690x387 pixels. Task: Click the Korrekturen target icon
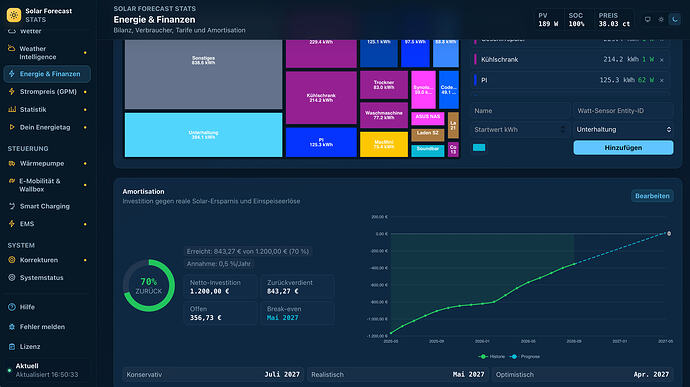[x=12, y=260]
